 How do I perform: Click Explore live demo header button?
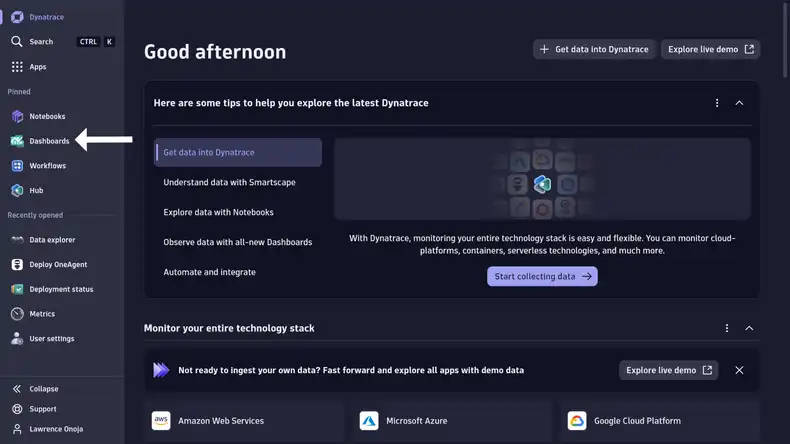click(x=710, y=49)
